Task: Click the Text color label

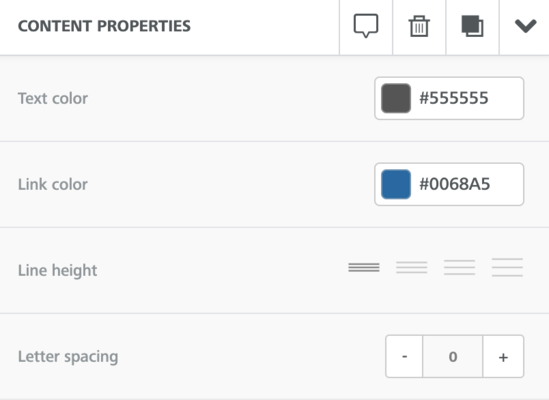Action: coord(53,98)
